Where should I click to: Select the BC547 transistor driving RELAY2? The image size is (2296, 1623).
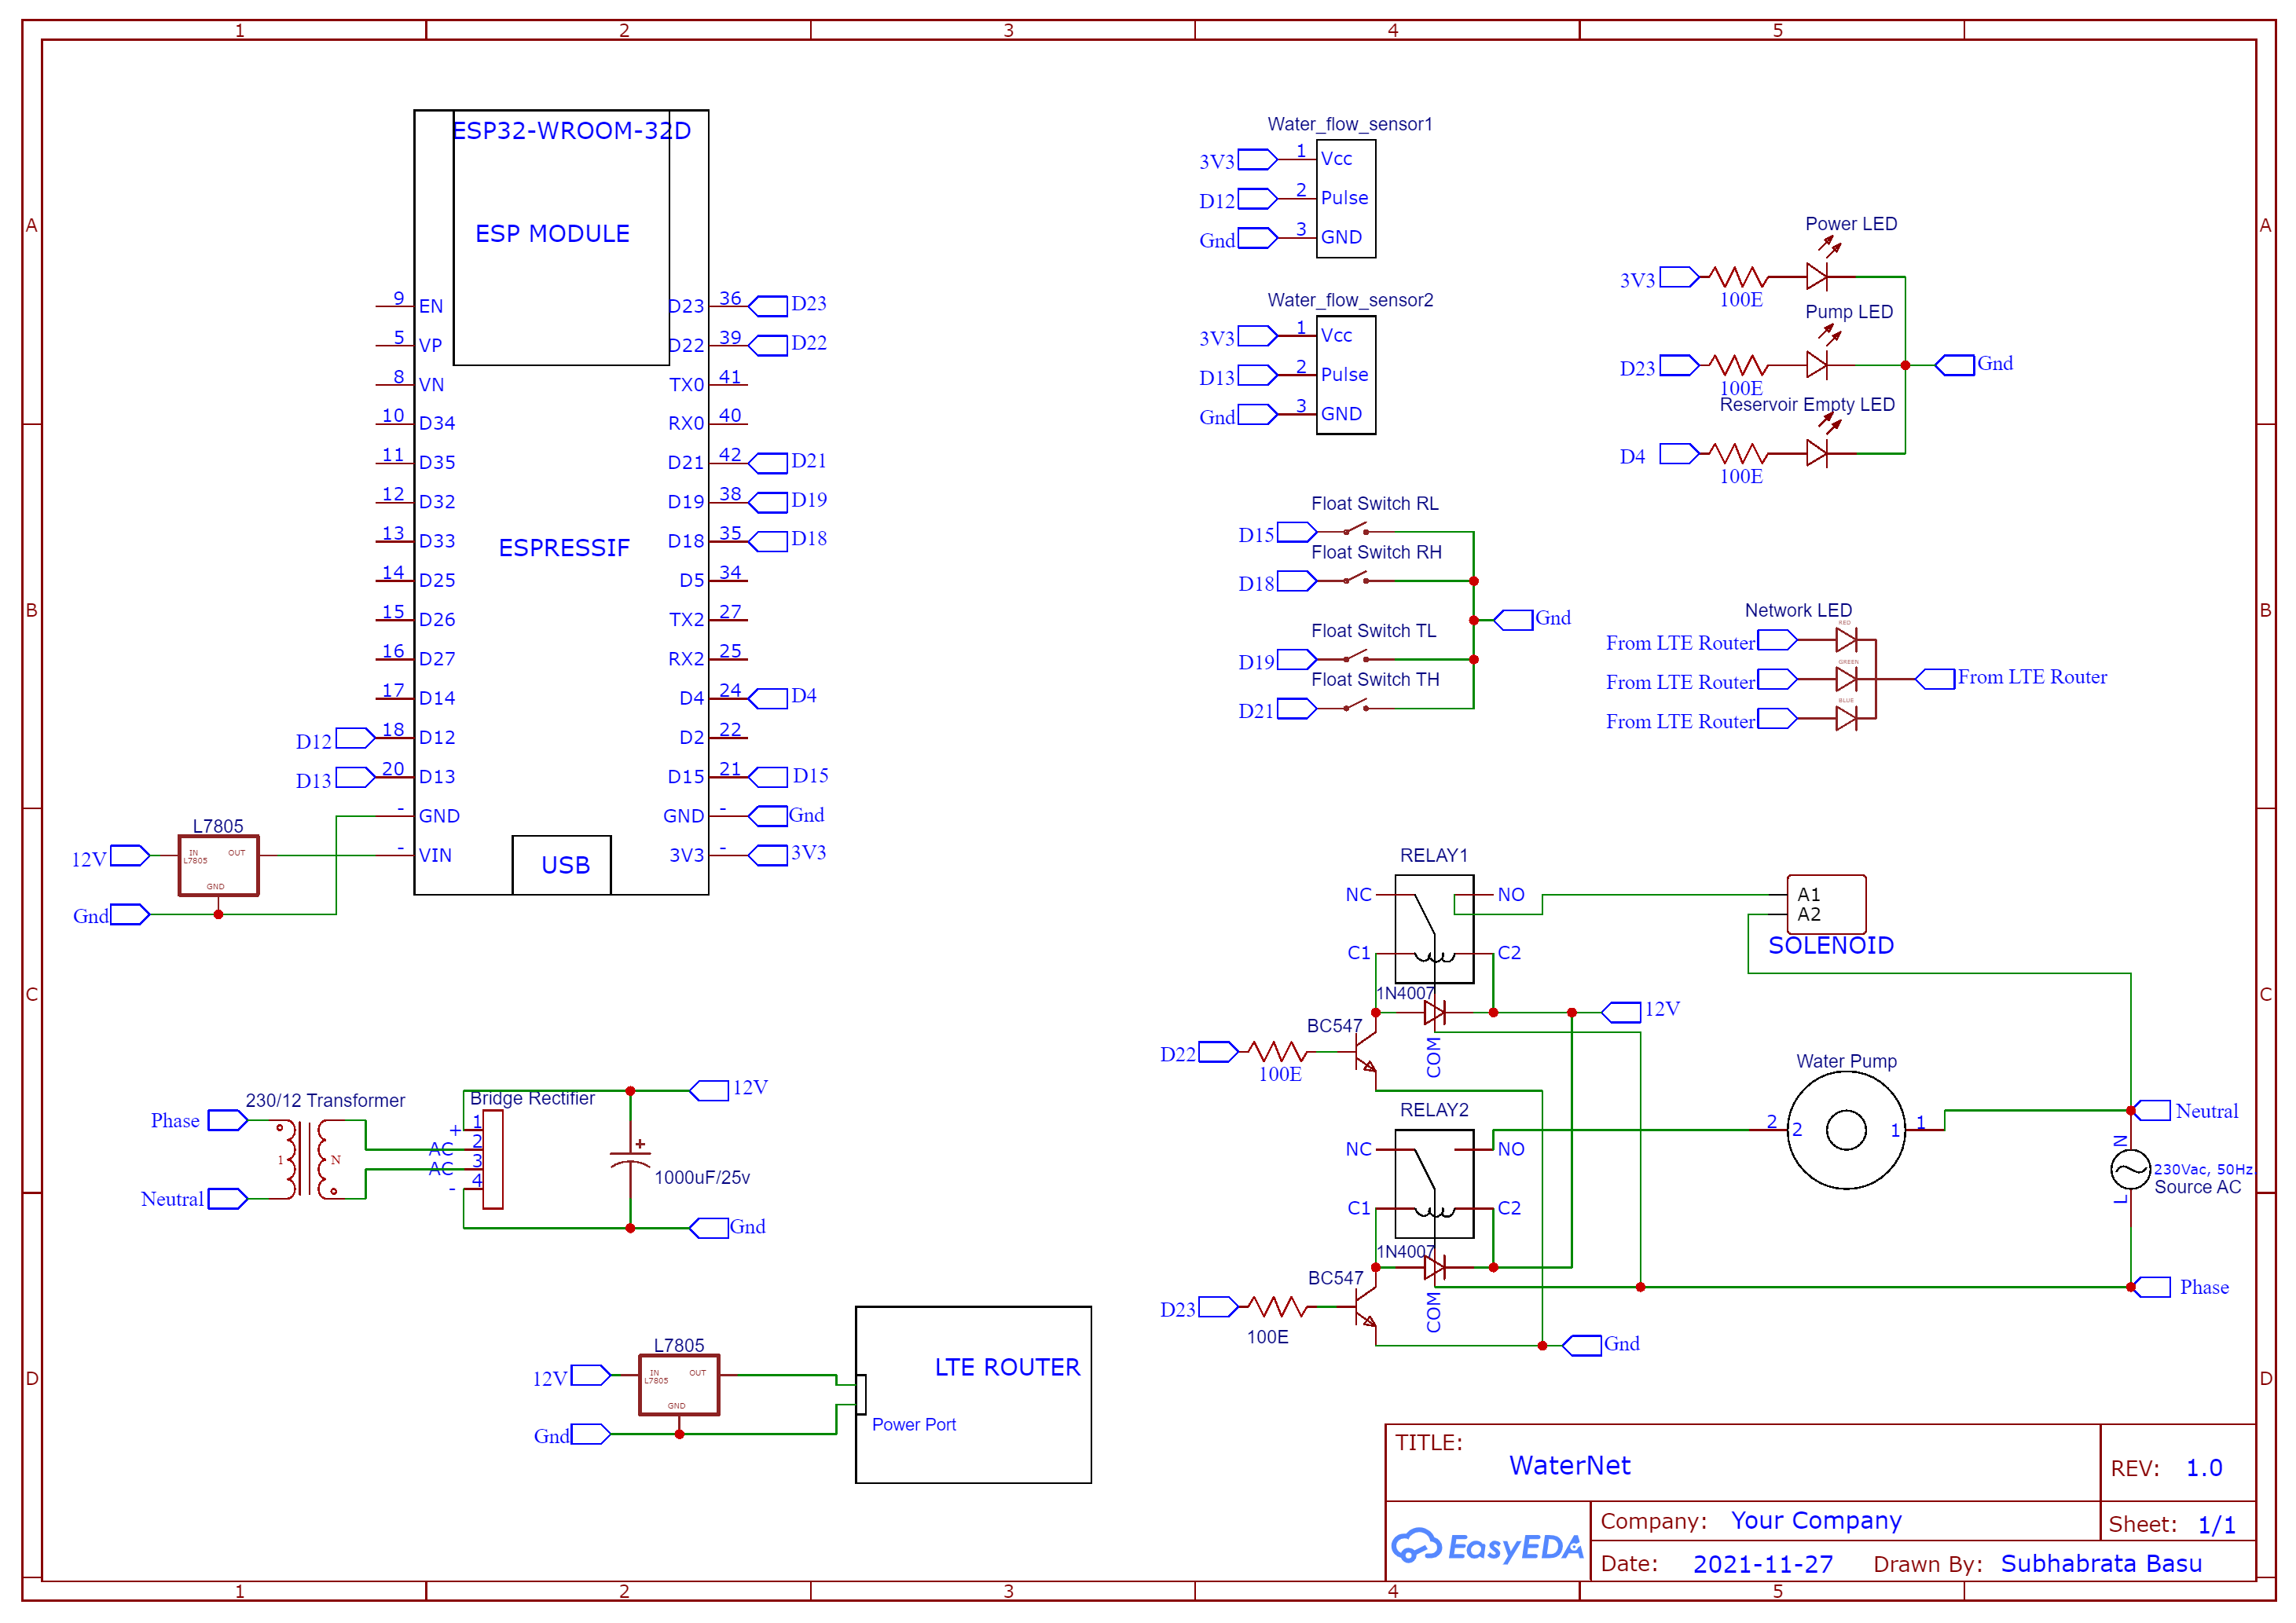click(1364, 1306)
